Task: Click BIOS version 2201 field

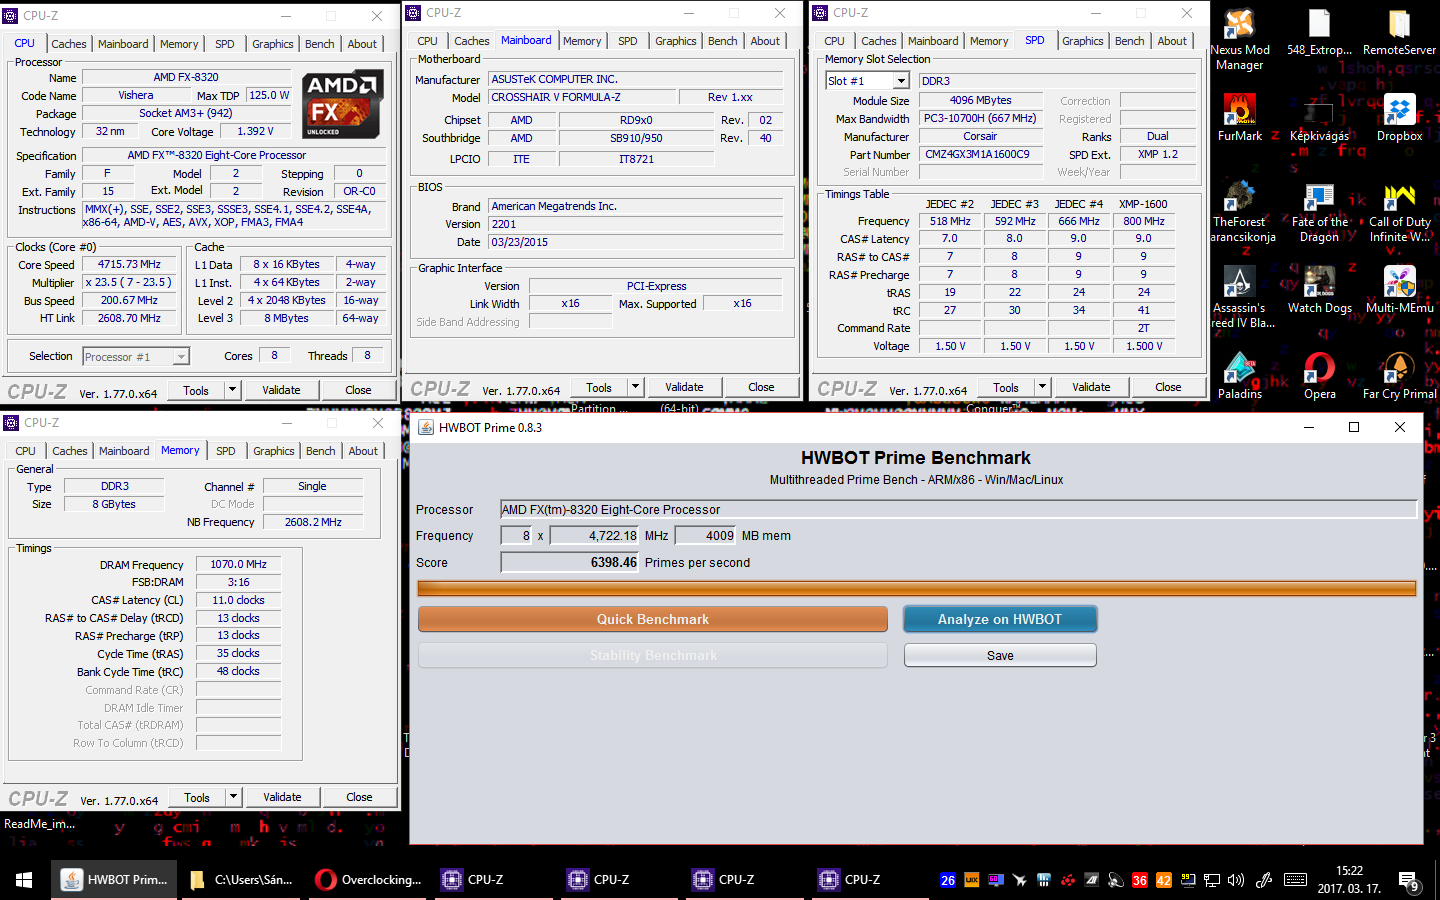Action: click(636, 224)
